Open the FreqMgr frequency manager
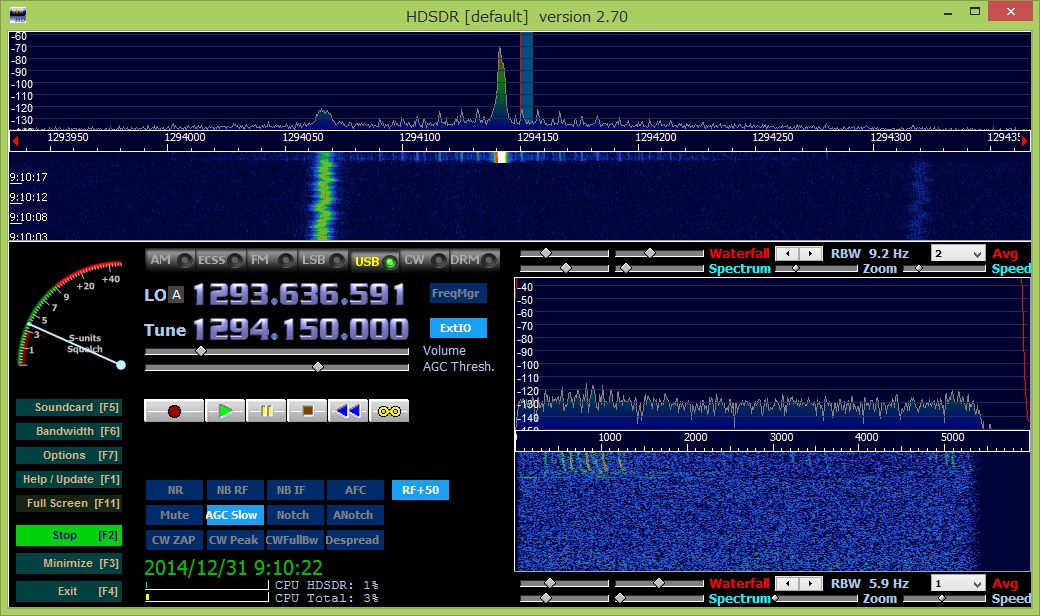 458,293
